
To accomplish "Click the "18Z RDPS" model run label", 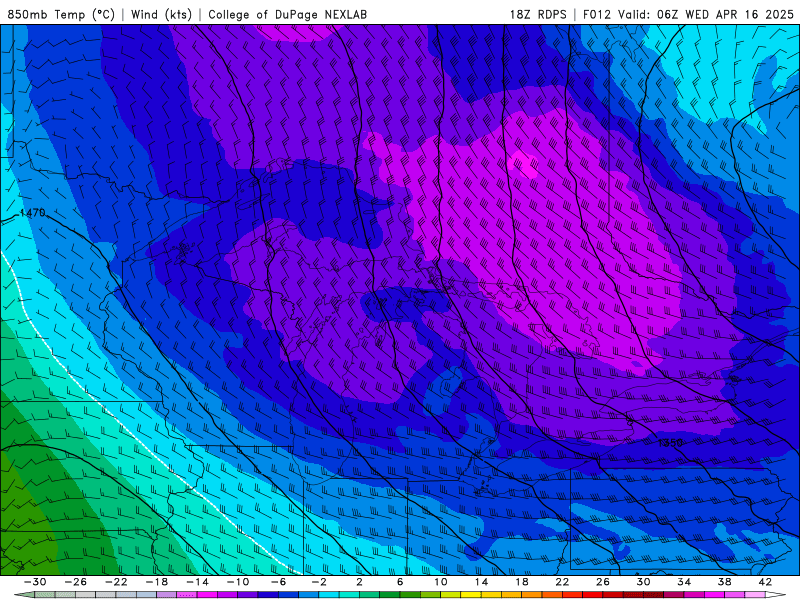I will [538, 14].
